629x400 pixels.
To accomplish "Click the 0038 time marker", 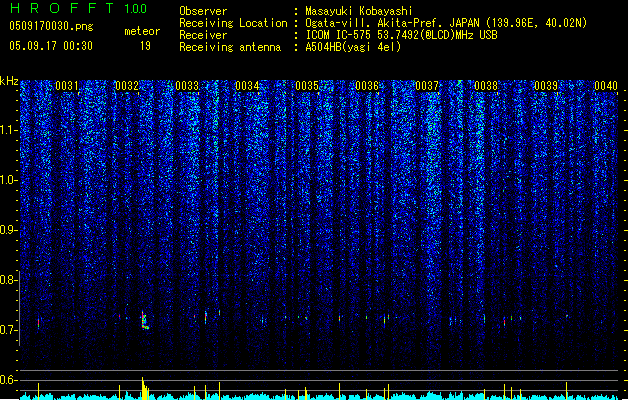I will [x=486, y=86].
